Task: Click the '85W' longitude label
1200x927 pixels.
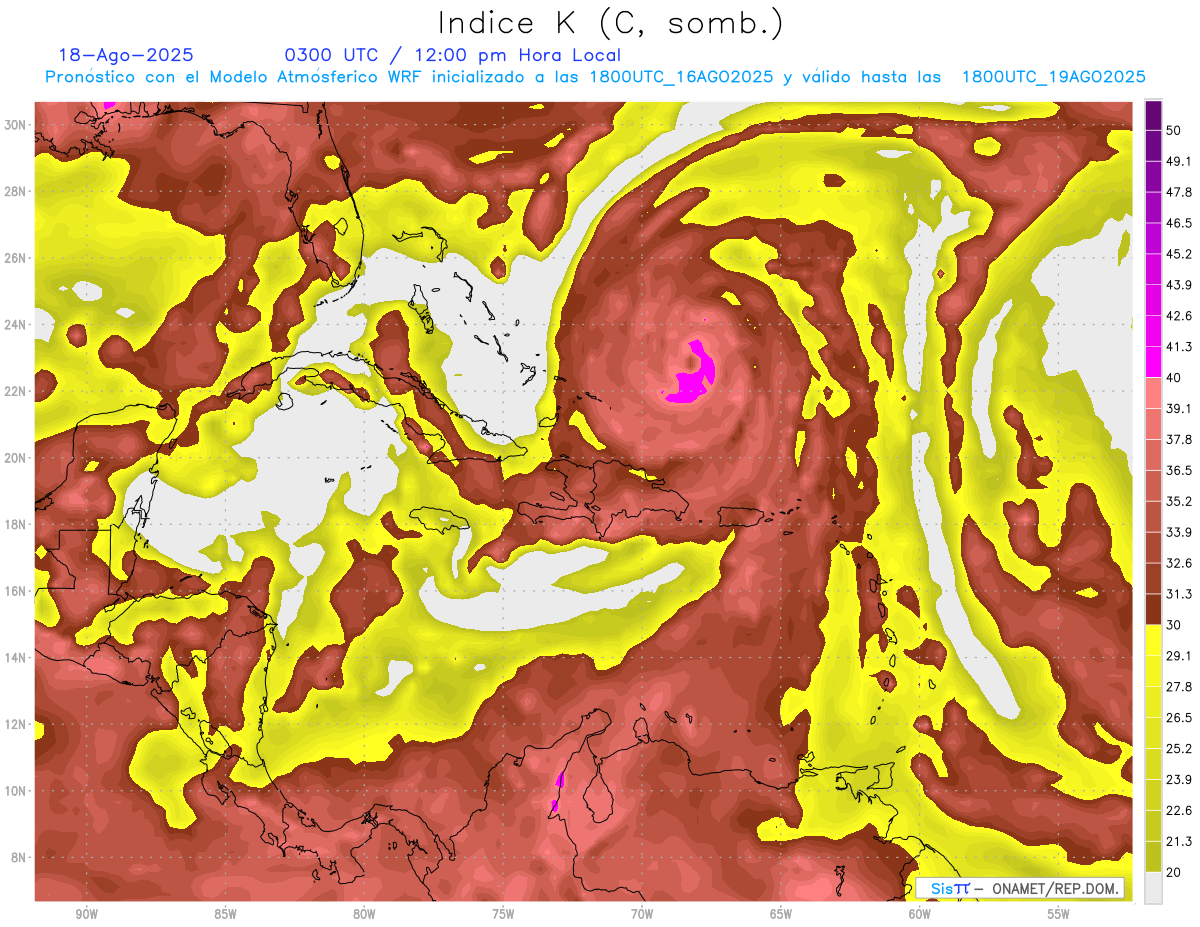Action: pos(225,915)
